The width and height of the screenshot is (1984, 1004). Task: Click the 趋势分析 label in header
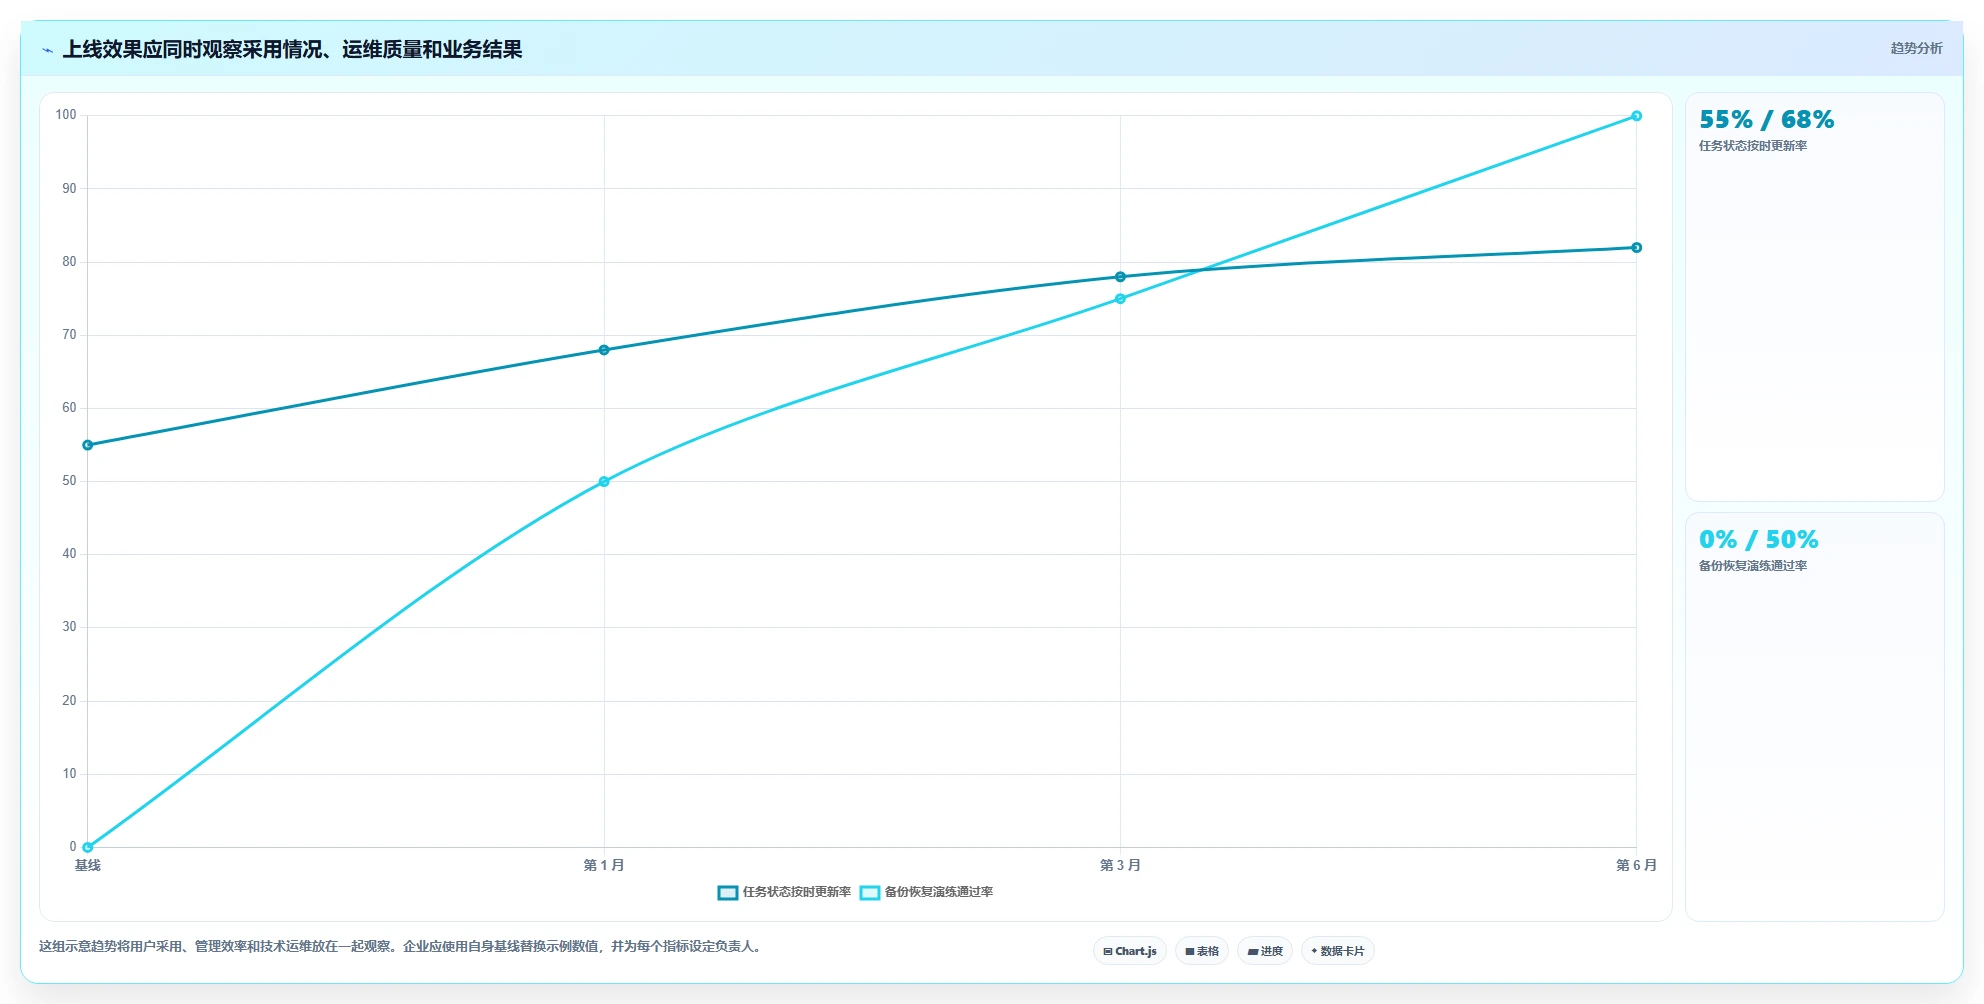[x=1916, y=48]
